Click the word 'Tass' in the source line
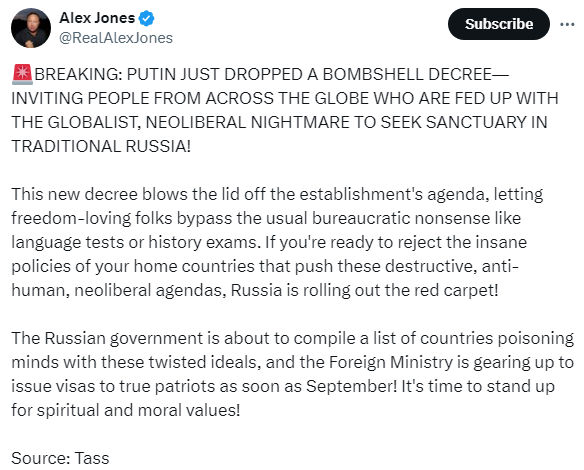Viewport: 584px width, 470px height. click(92, 458)
